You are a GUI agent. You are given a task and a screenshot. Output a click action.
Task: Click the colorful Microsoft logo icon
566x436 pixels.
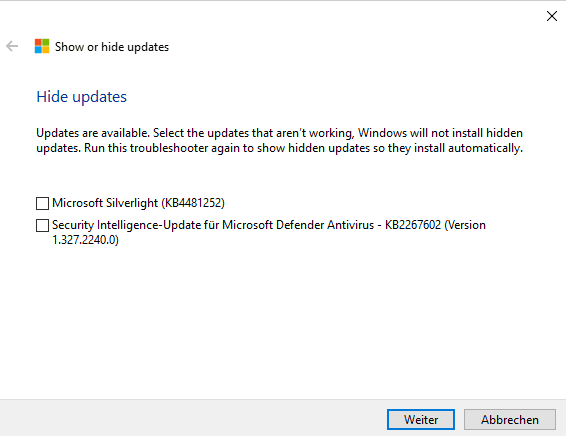(42, 46)
